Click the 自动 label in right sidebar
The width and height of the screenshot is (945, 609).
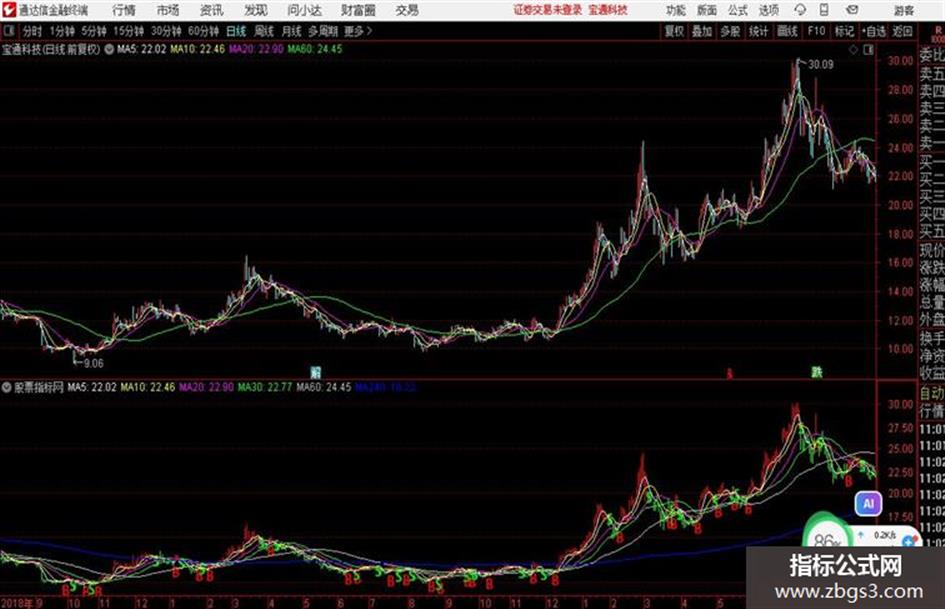click(932, 393)
